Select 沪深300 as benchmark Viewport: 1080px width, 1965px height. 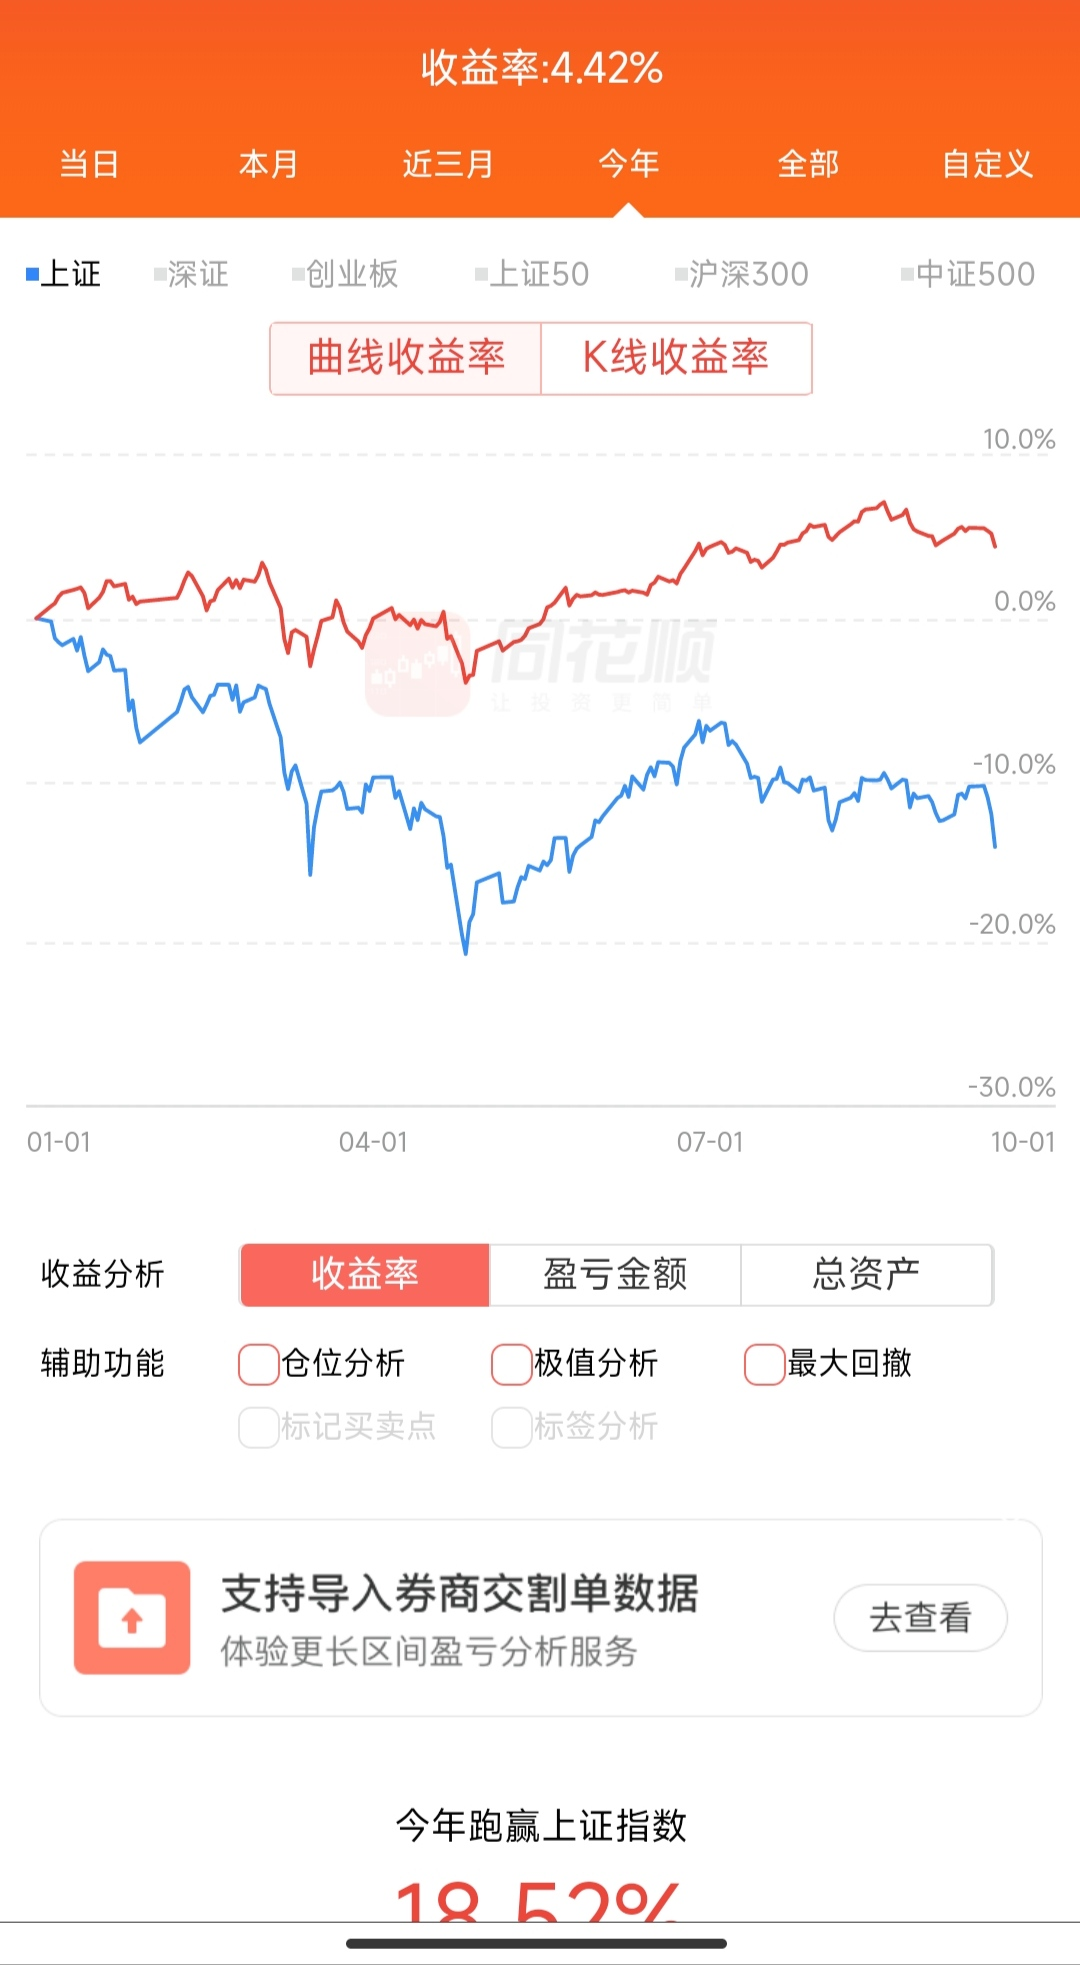[x=741, y=274]
